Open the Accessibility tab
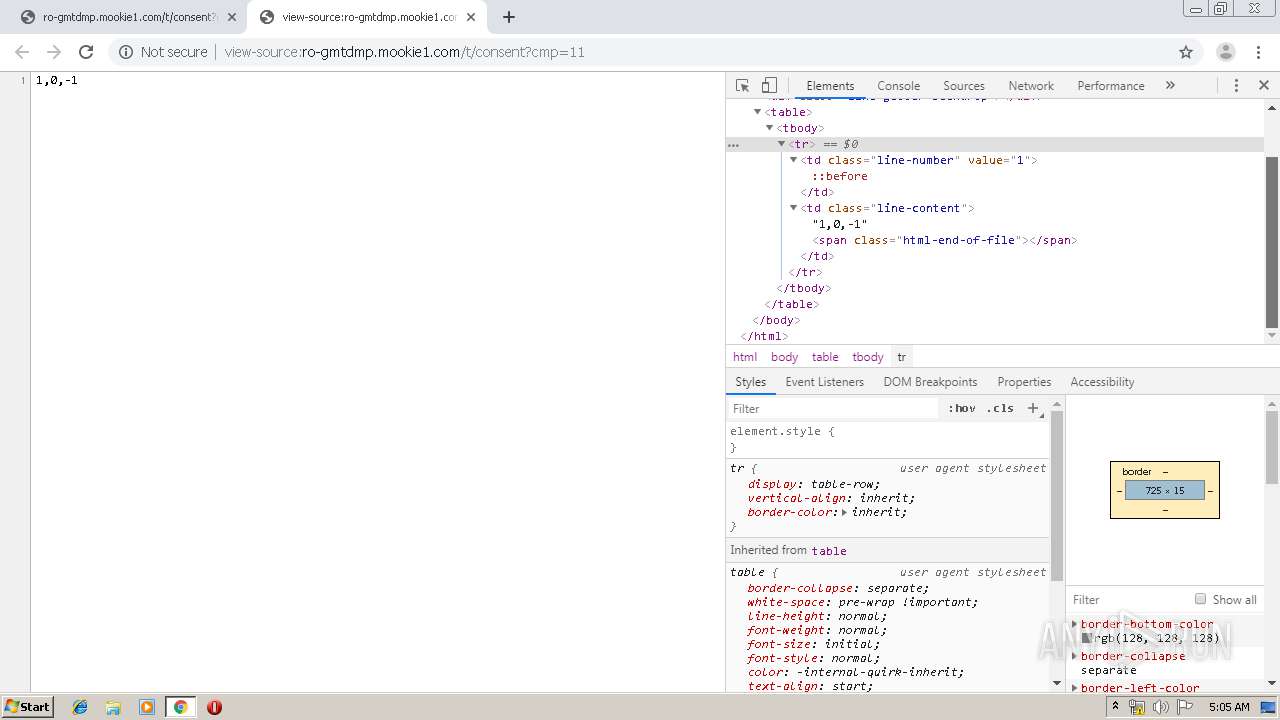 point(1102,382)
